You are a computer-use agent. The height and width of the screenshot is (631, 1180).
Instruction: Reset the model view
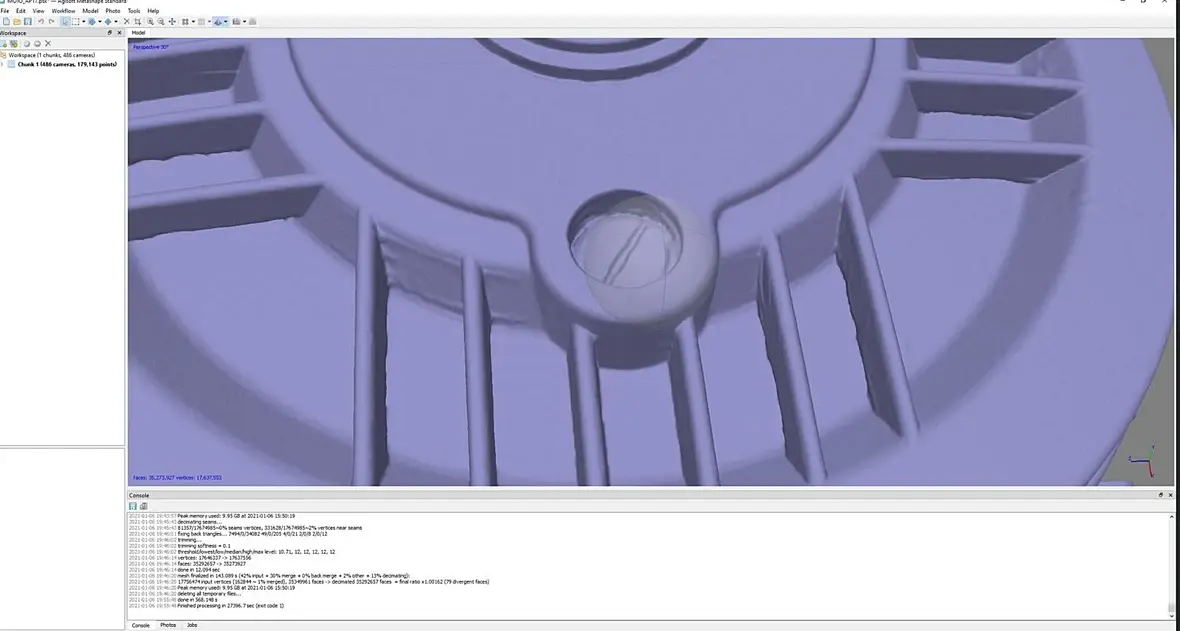pyautogui.click(x=172, y=22)
